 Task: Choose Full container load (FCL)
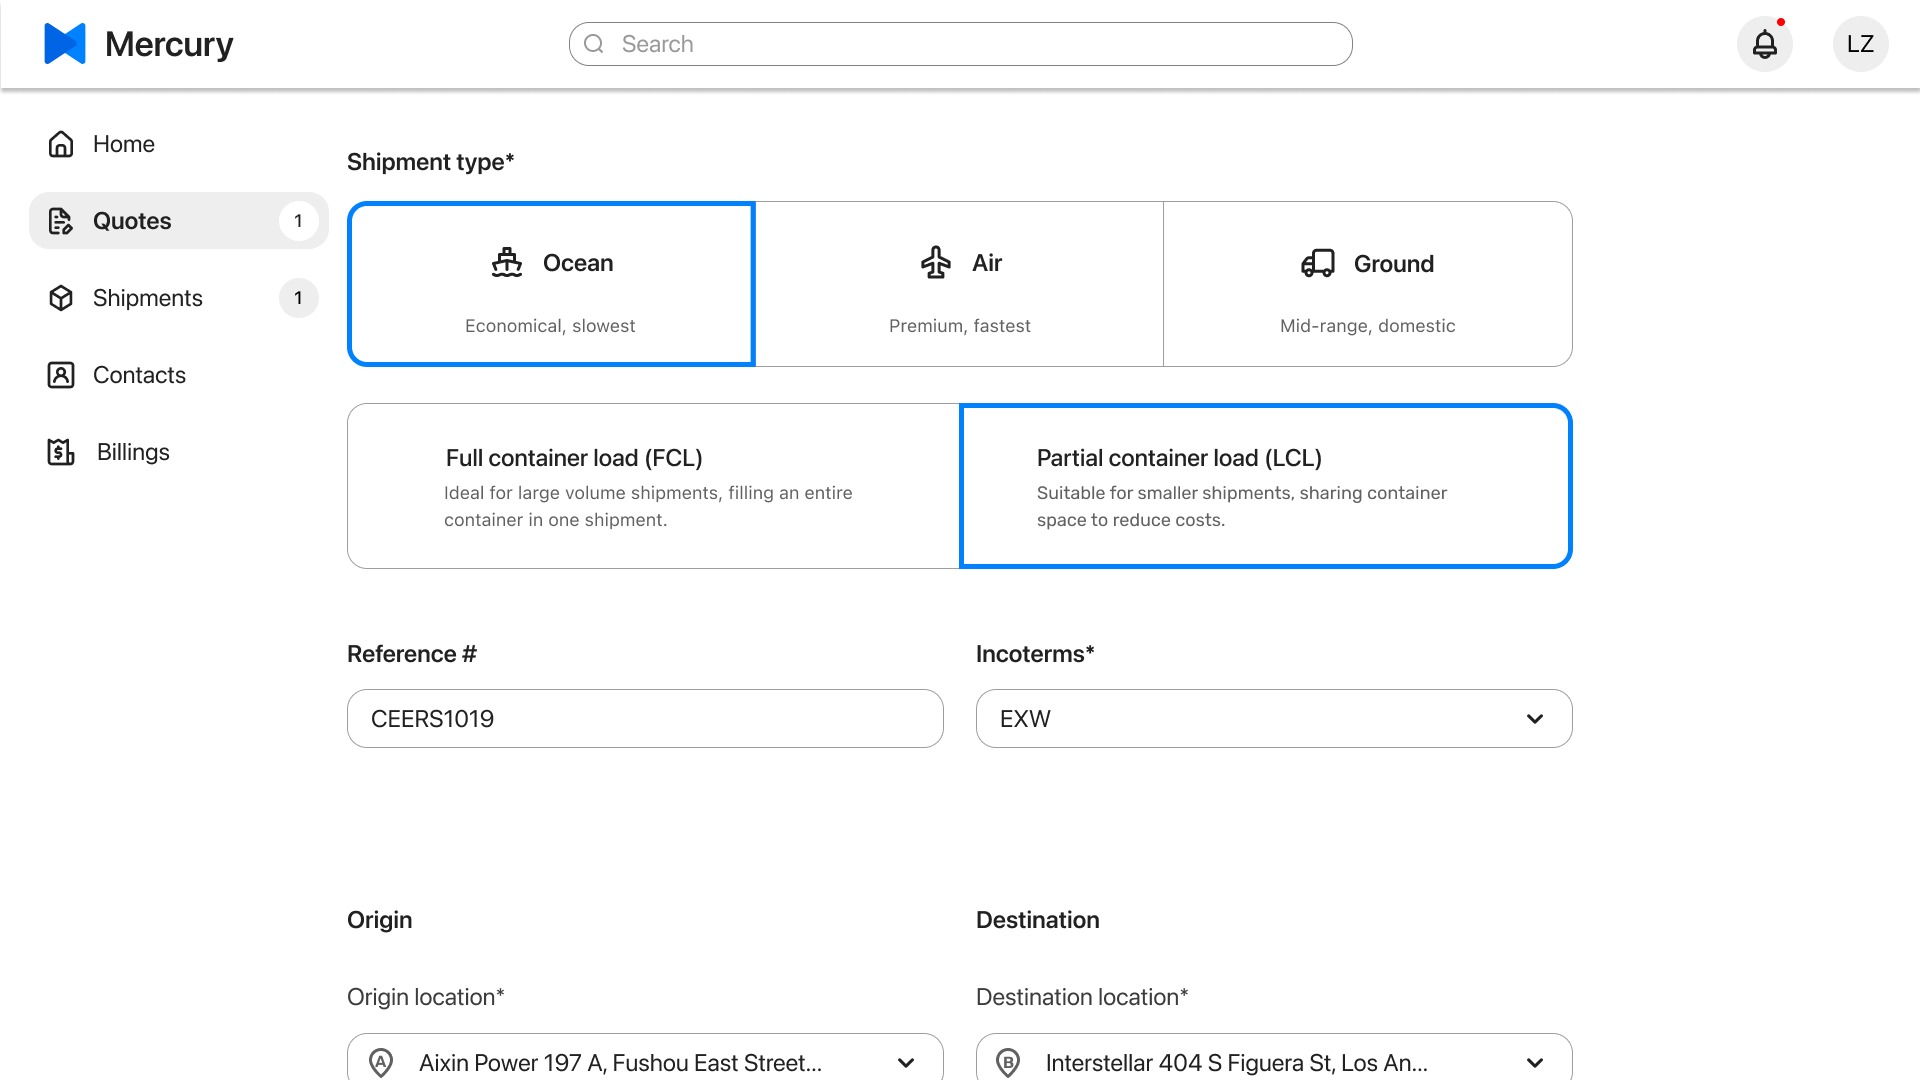pyautogui.click(x=653, y=486)
